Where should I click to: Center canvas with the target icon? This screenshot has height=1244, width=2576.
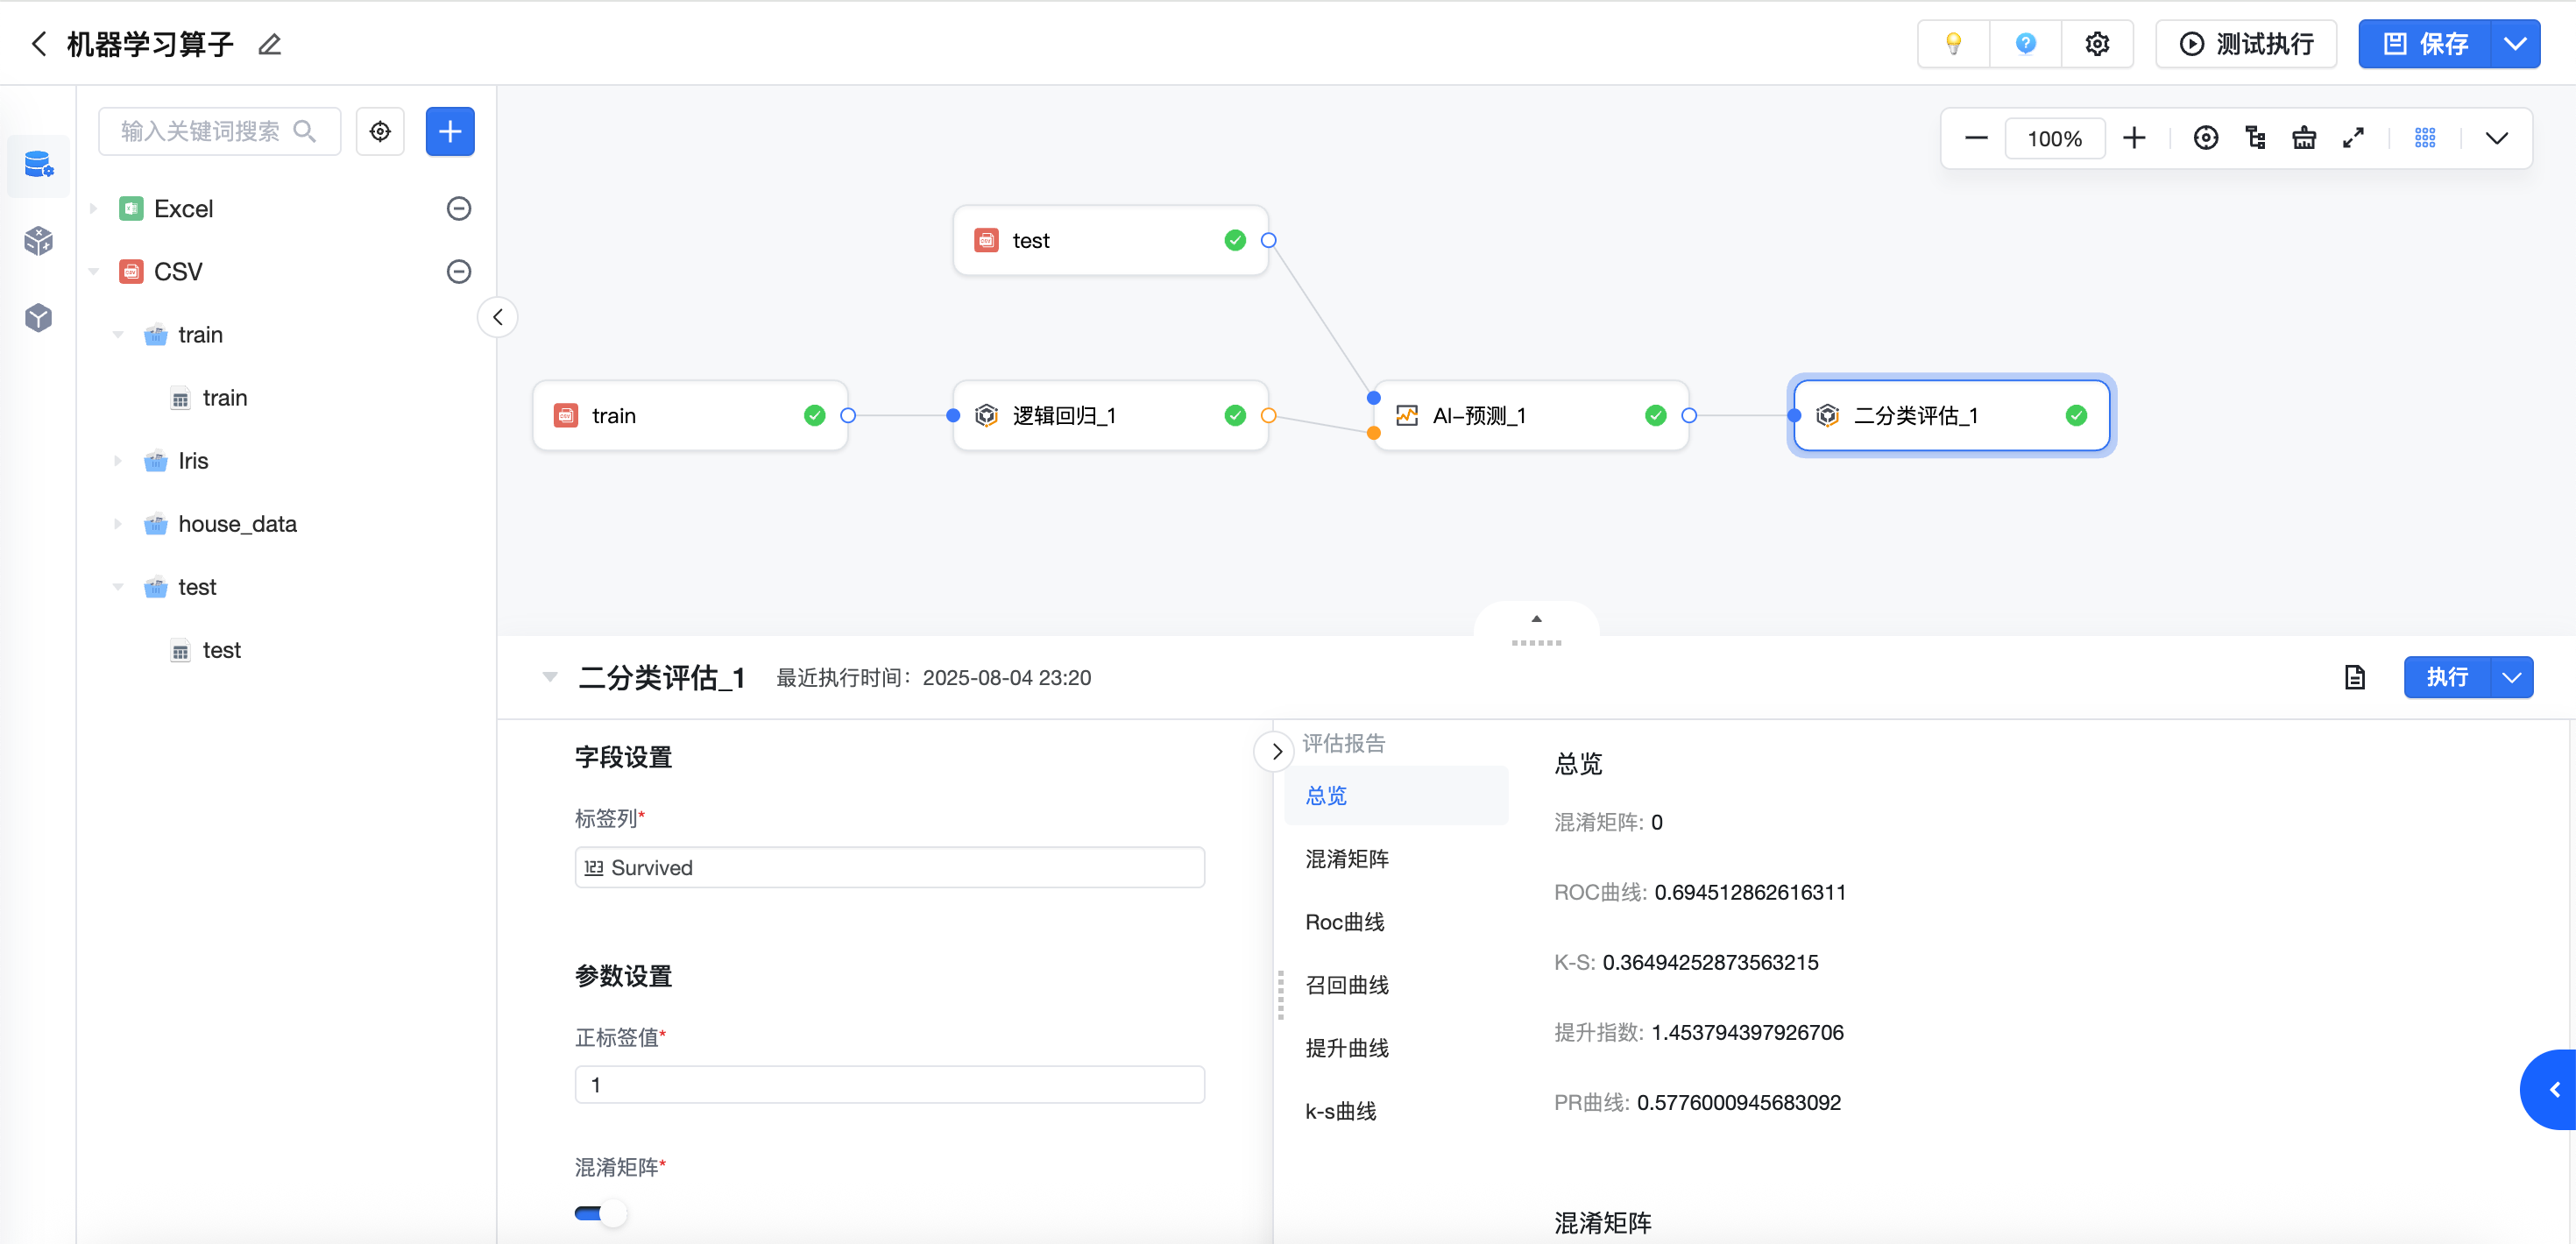[x=2205, y=138]
